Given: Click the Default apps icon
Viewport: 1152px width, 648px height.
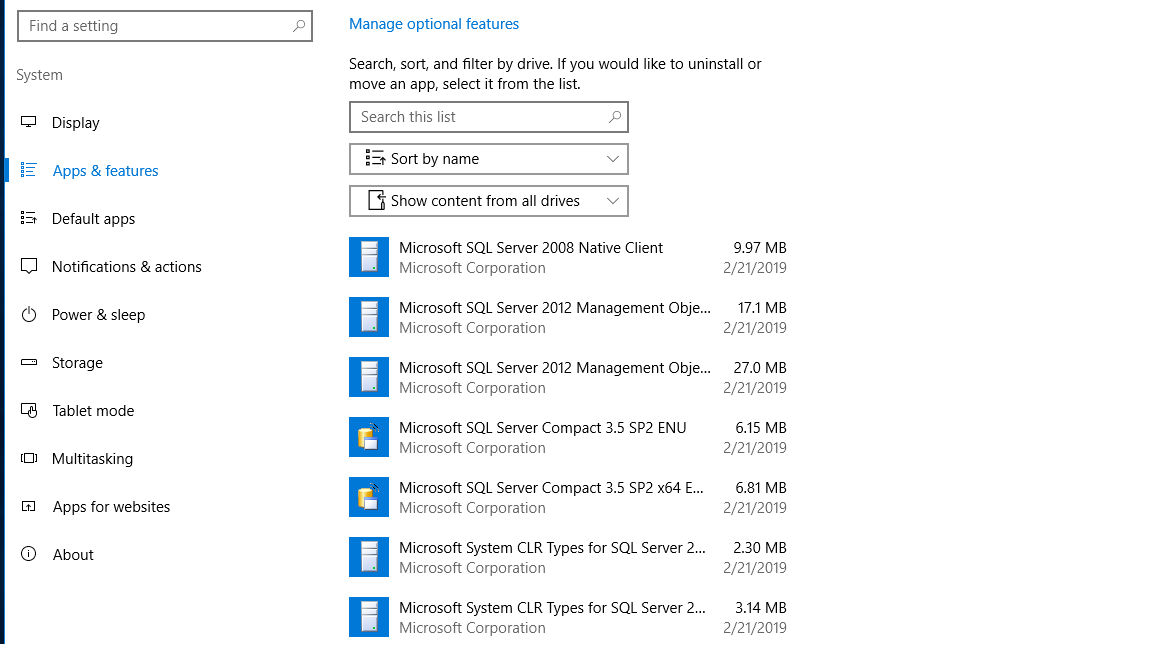Looking at the screenshot, I should (x=29, y=217).
